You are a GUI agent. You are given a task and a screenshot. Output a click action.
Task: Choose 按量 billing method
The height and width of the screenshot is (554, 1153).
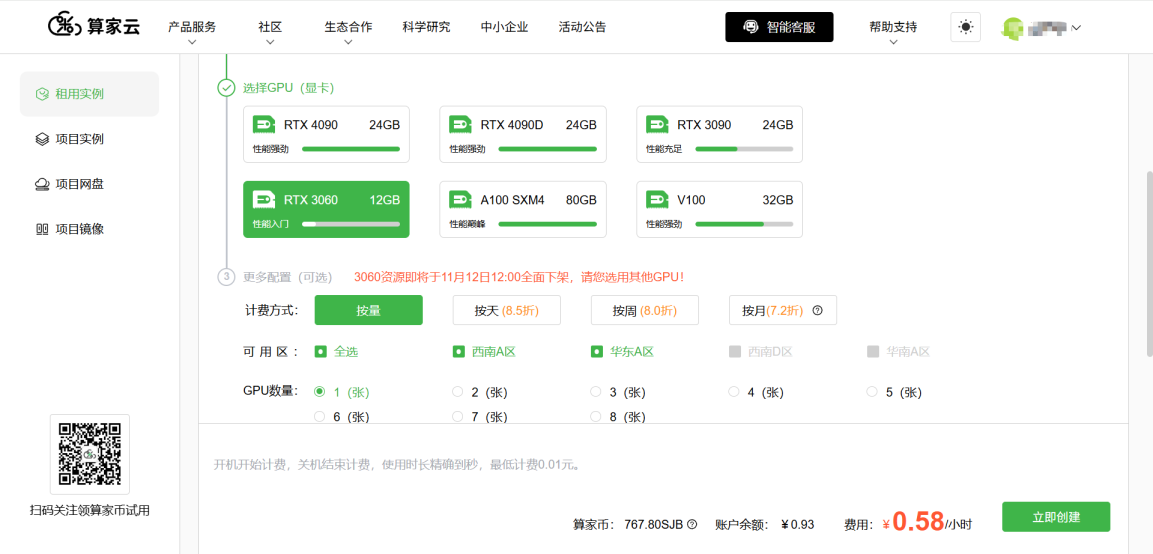coord(368,310)
